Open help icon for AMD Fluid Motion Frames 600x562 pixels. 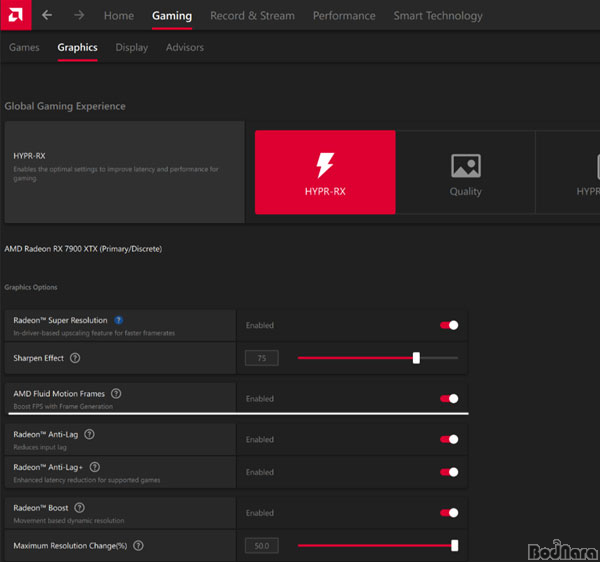116,393
